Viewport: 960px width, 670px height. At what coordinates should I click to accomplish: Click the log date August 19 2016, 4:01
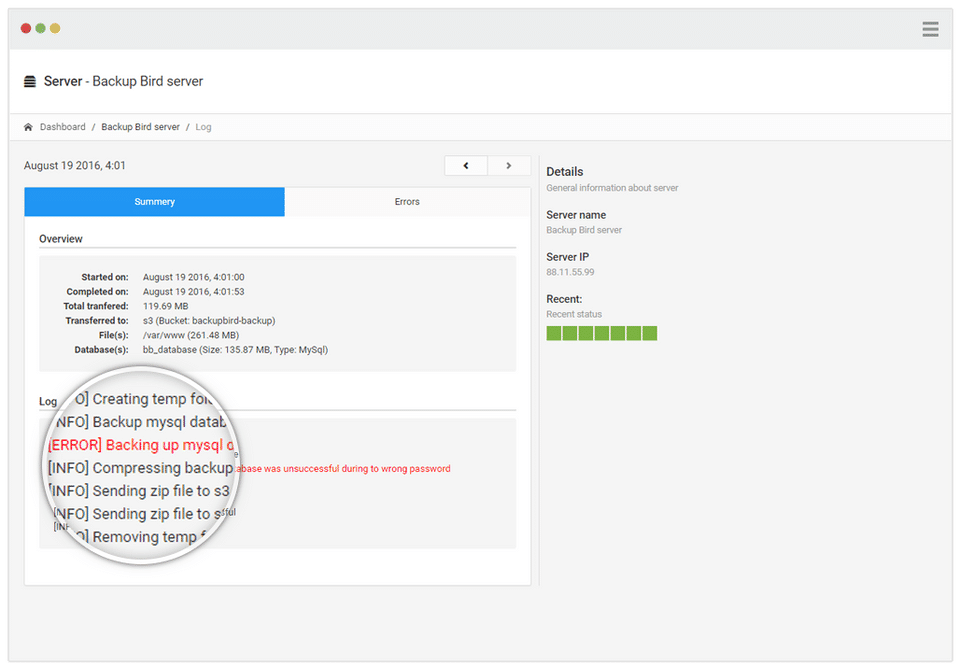pyautogui.click(x=75, y=165)
